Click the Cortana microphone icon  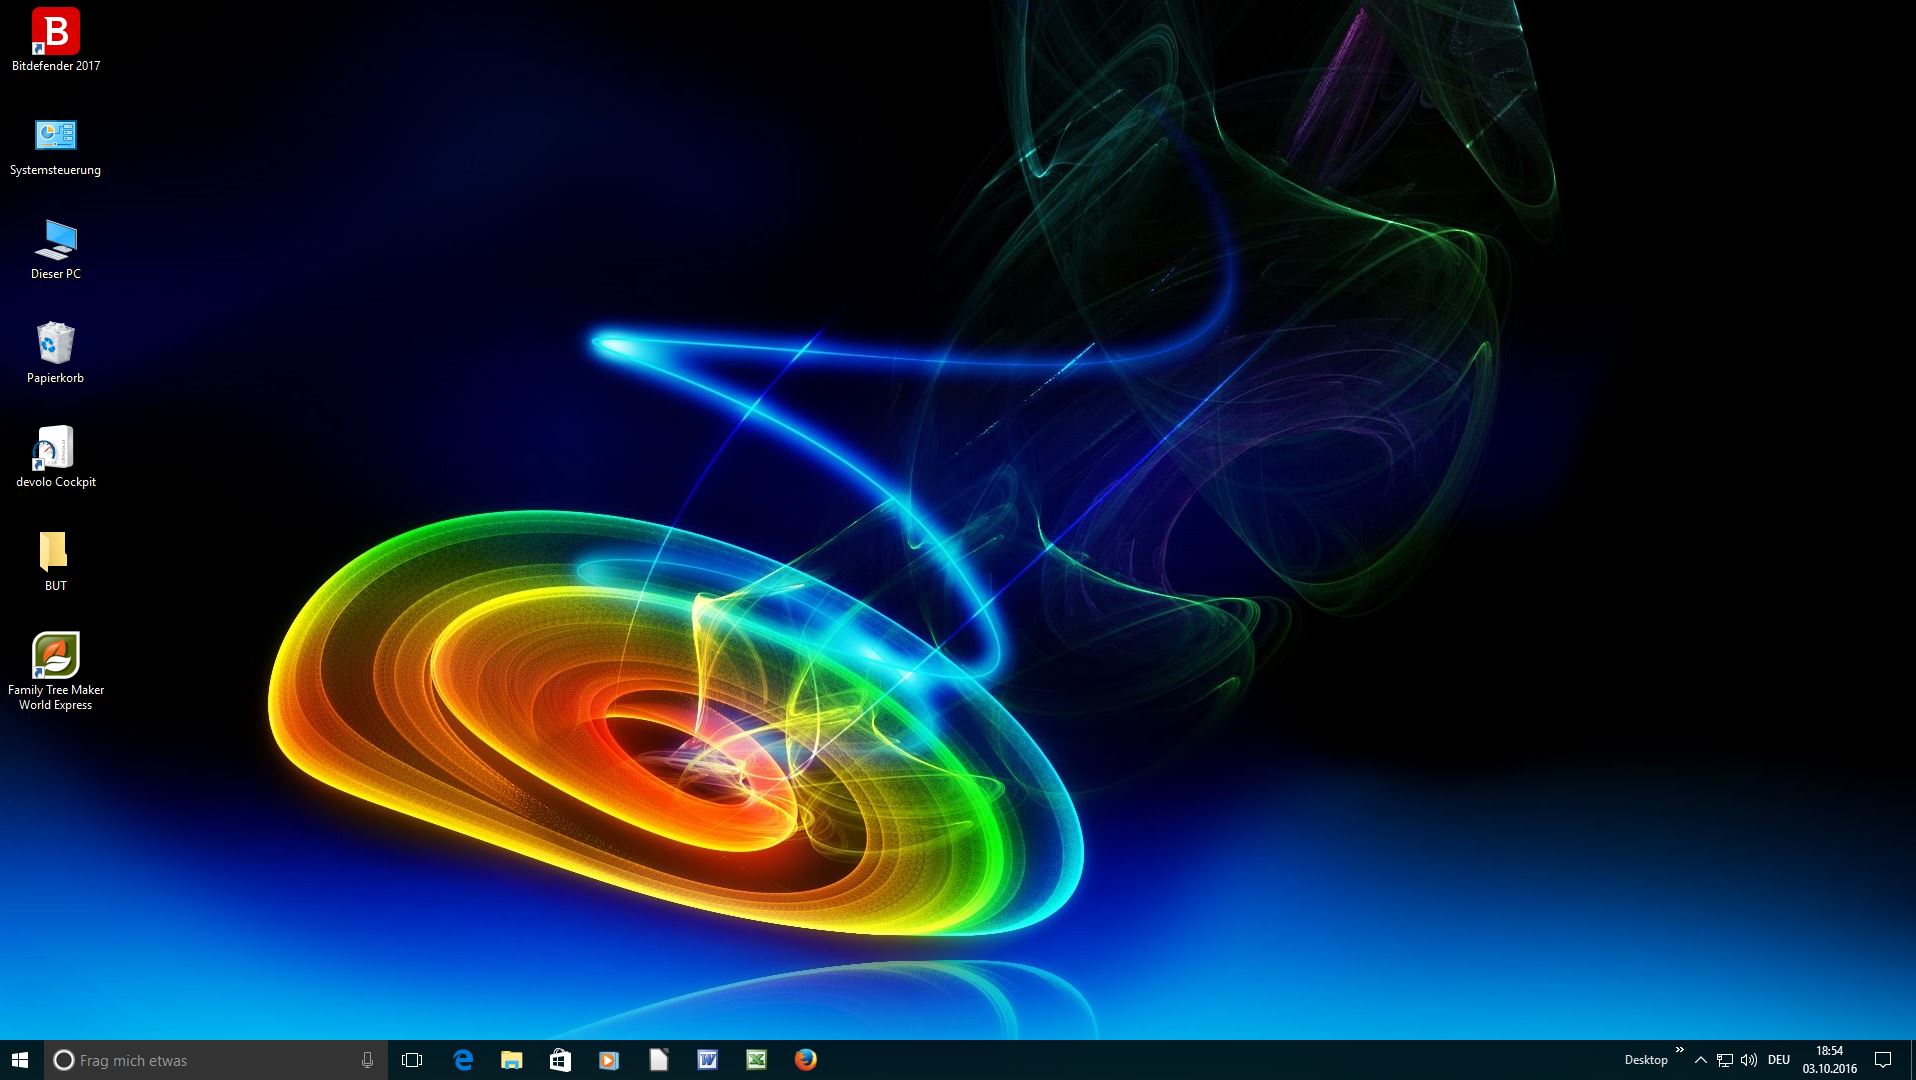pos(367,1060)
